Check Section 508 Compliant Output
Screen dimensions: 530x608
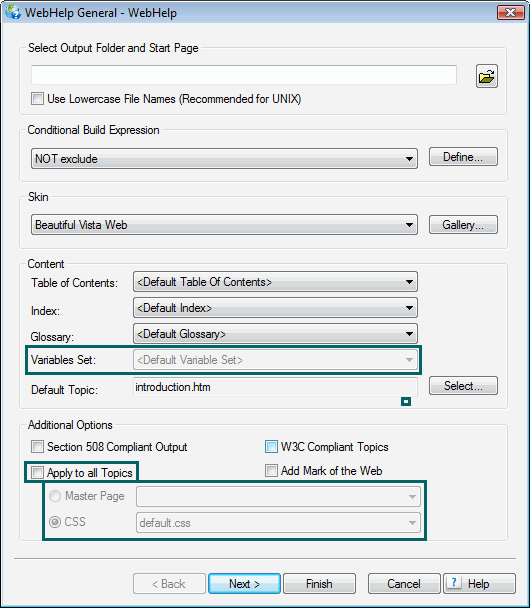click(37, 447)
